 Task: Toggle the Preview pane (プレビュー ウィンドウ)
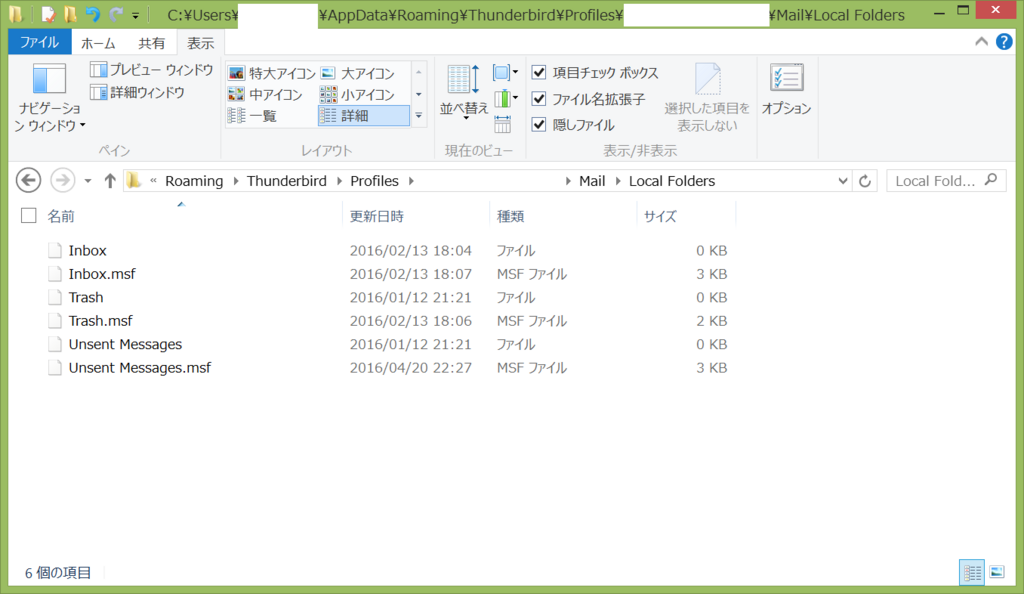pos(152,70)
